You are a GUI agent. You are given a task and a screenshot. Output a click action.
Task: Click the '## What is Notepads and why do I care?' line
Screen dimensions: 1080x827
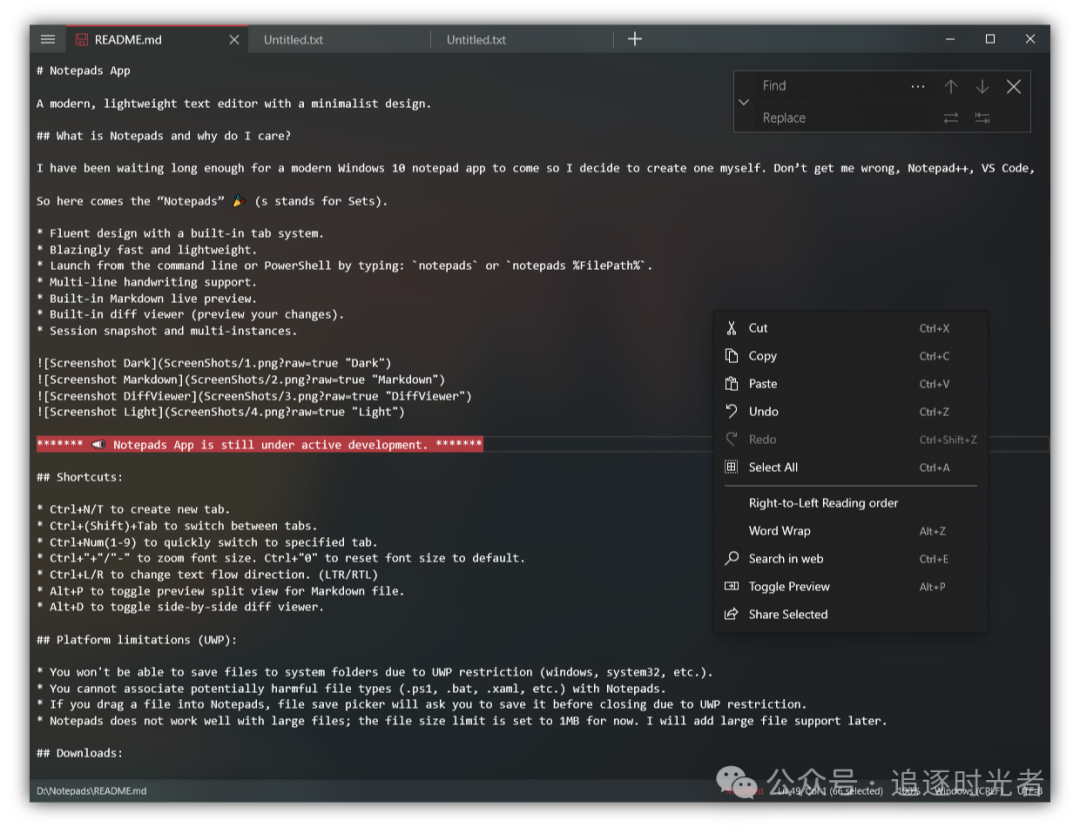click(x=163, y=136)
